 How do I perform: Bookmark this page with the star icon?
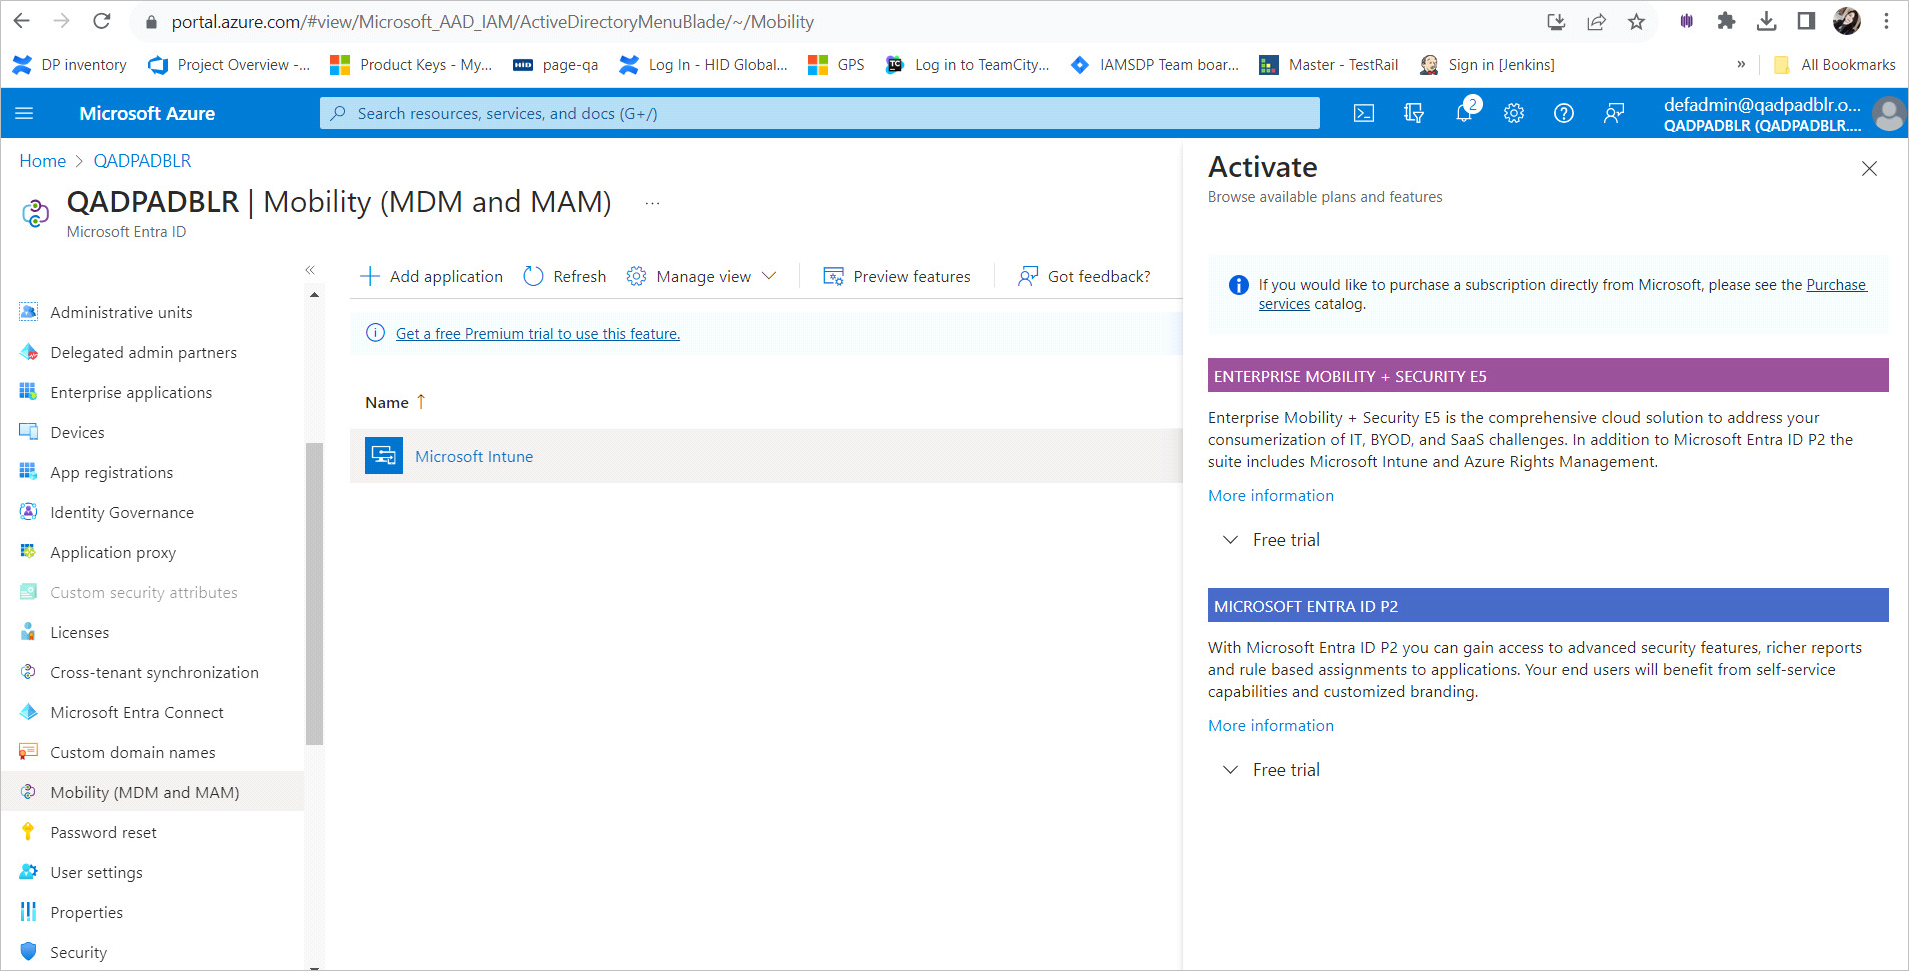[1636, 21]
